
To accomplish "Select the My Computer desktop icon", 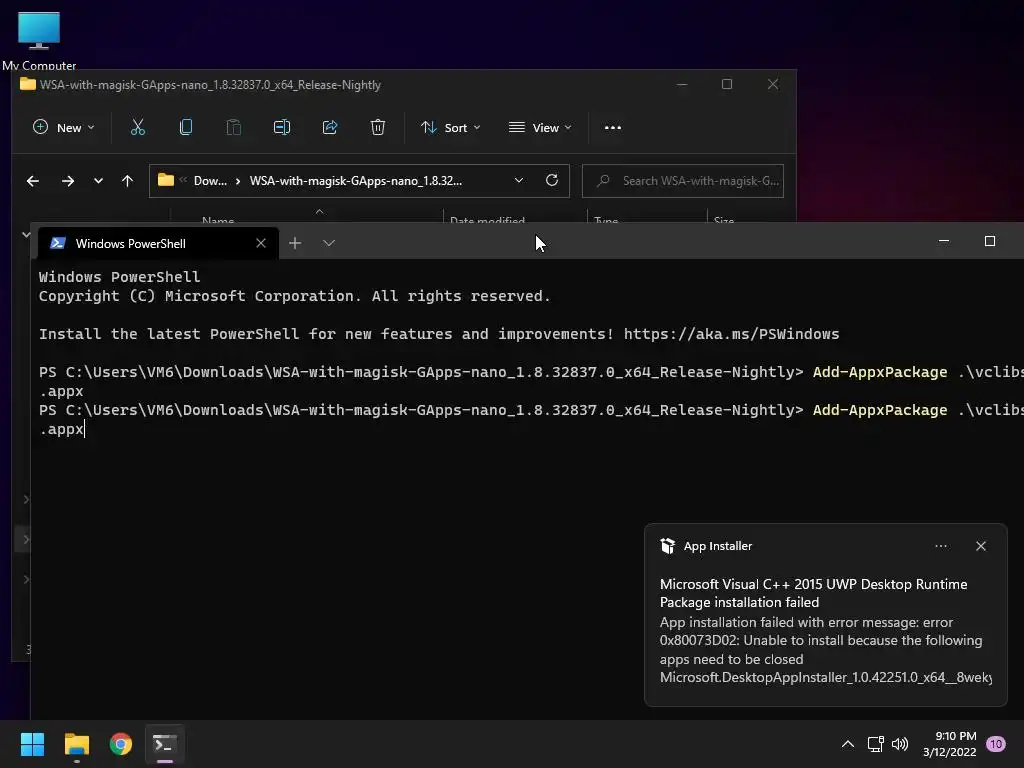I will pyautogui.click(x=39, y=39).
